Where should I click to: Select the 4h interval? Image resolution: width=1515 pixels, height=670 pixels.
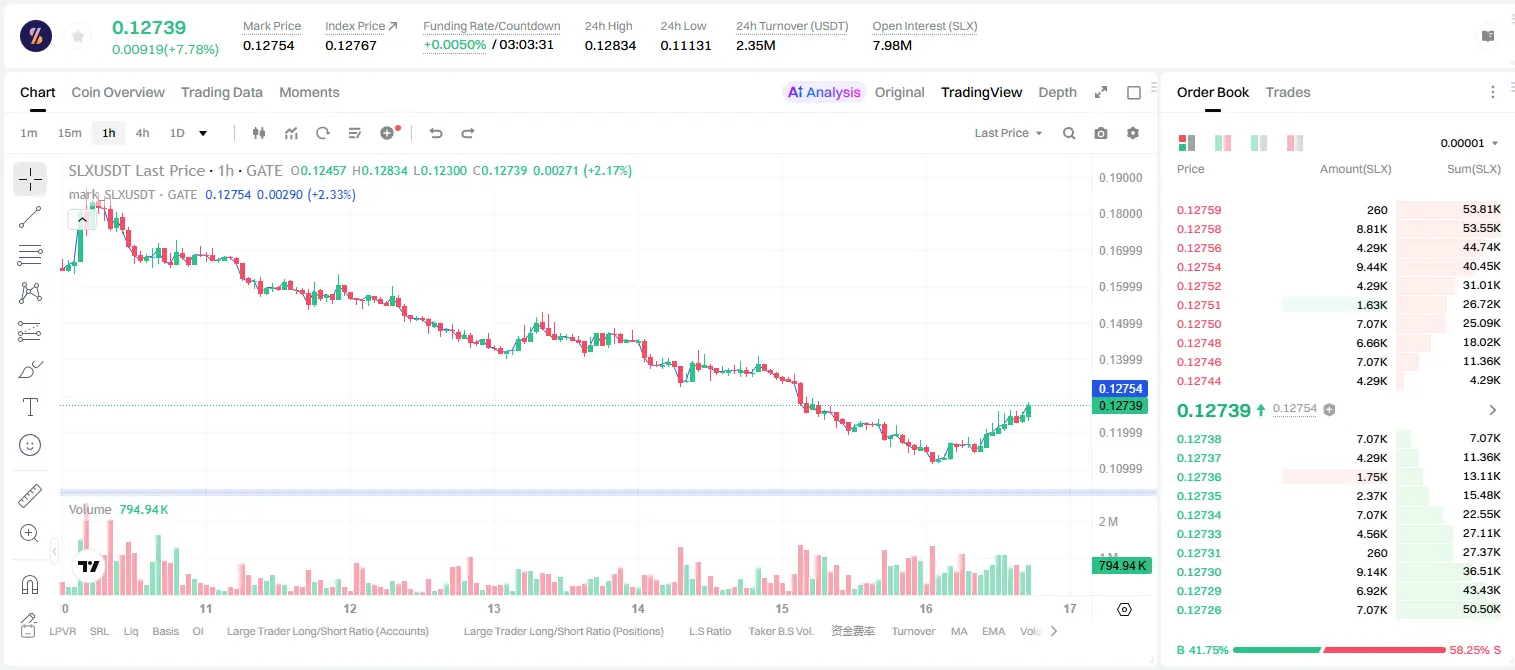click(142, 133)
